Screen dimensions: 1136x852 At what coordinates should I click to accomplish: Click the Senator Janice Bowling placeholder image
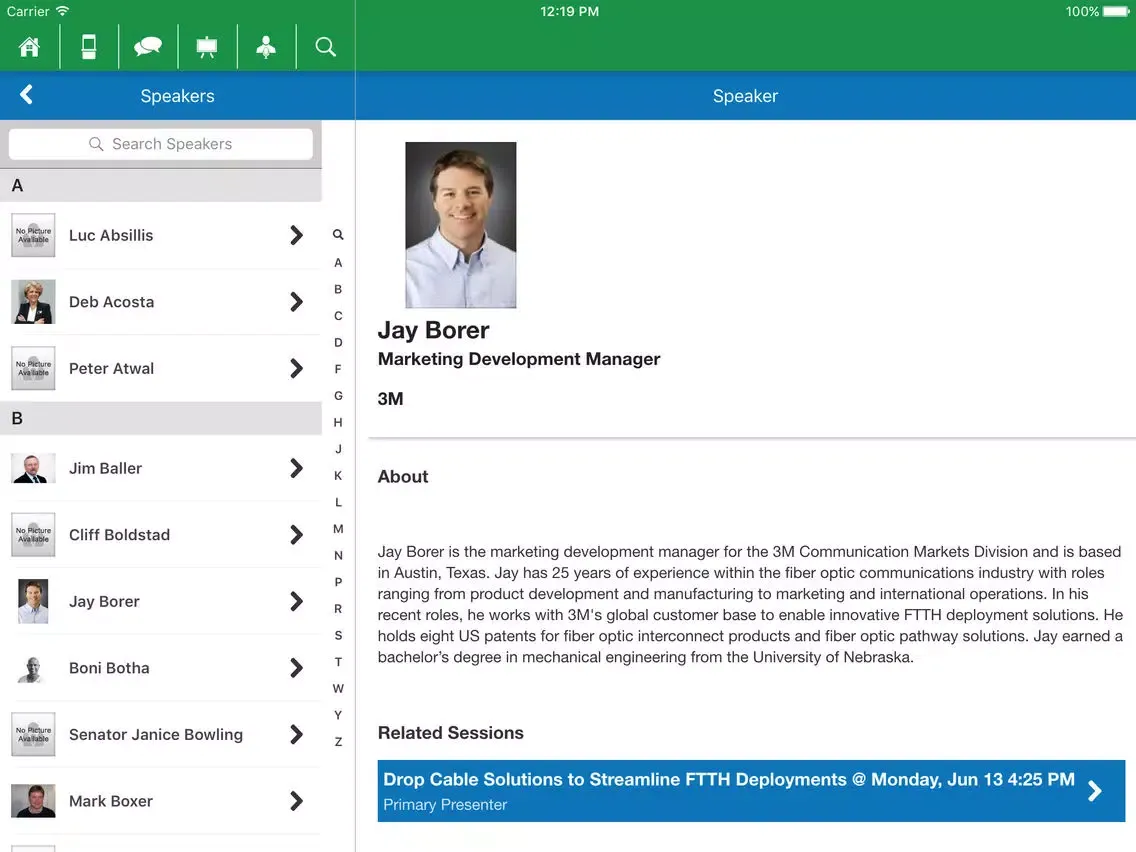coord(33,735)
